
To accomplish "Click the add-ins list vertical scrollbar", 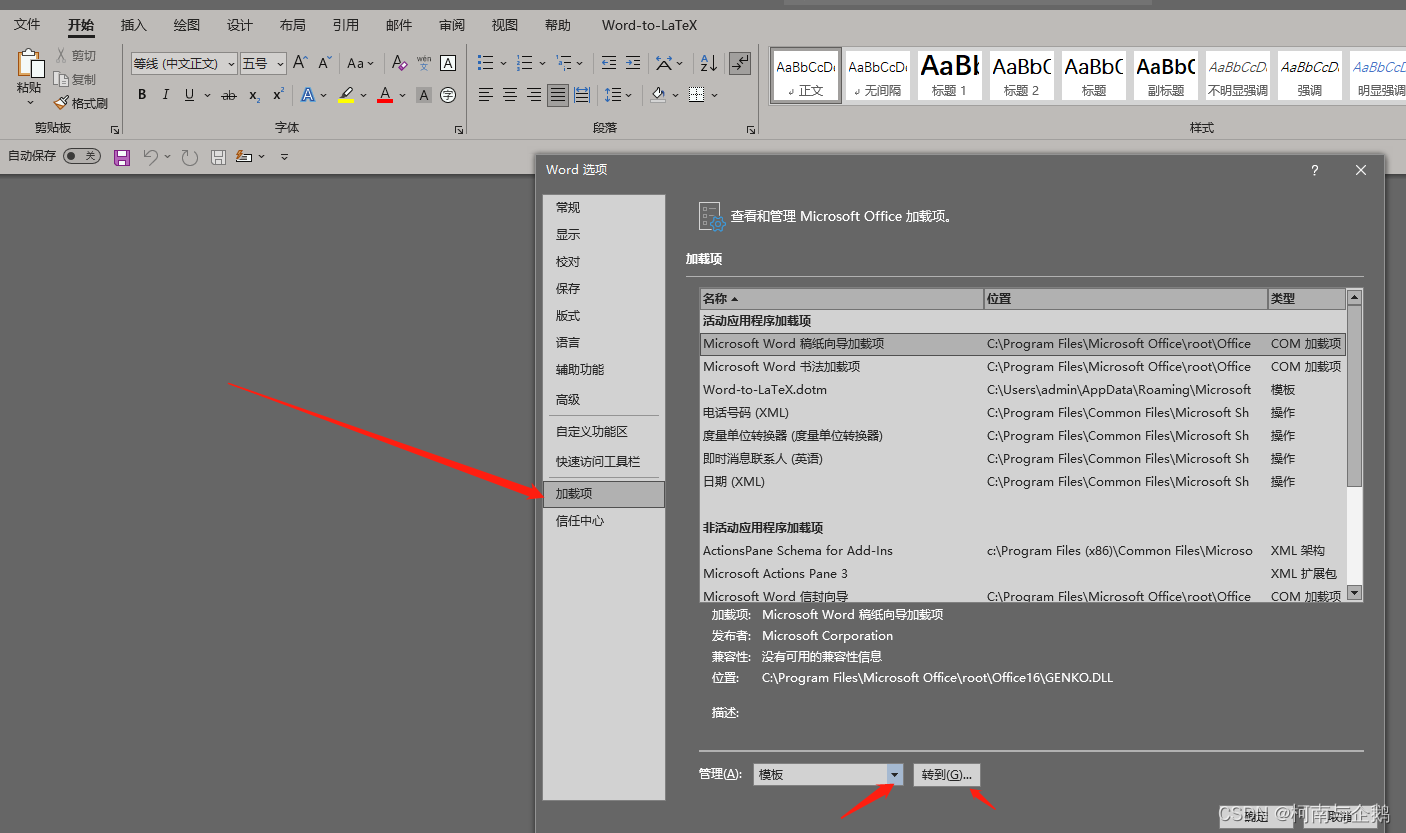I will [x=1355, y=444].
